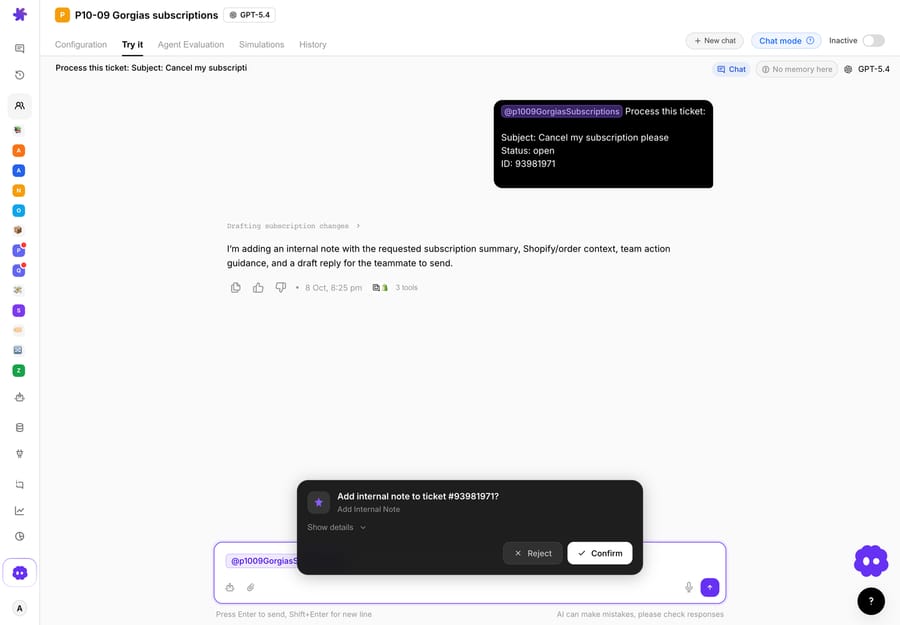Viewport: 900px width, 625px height.
Task: Expand the Drafting subscription changes step
Action: coord(293,226)
